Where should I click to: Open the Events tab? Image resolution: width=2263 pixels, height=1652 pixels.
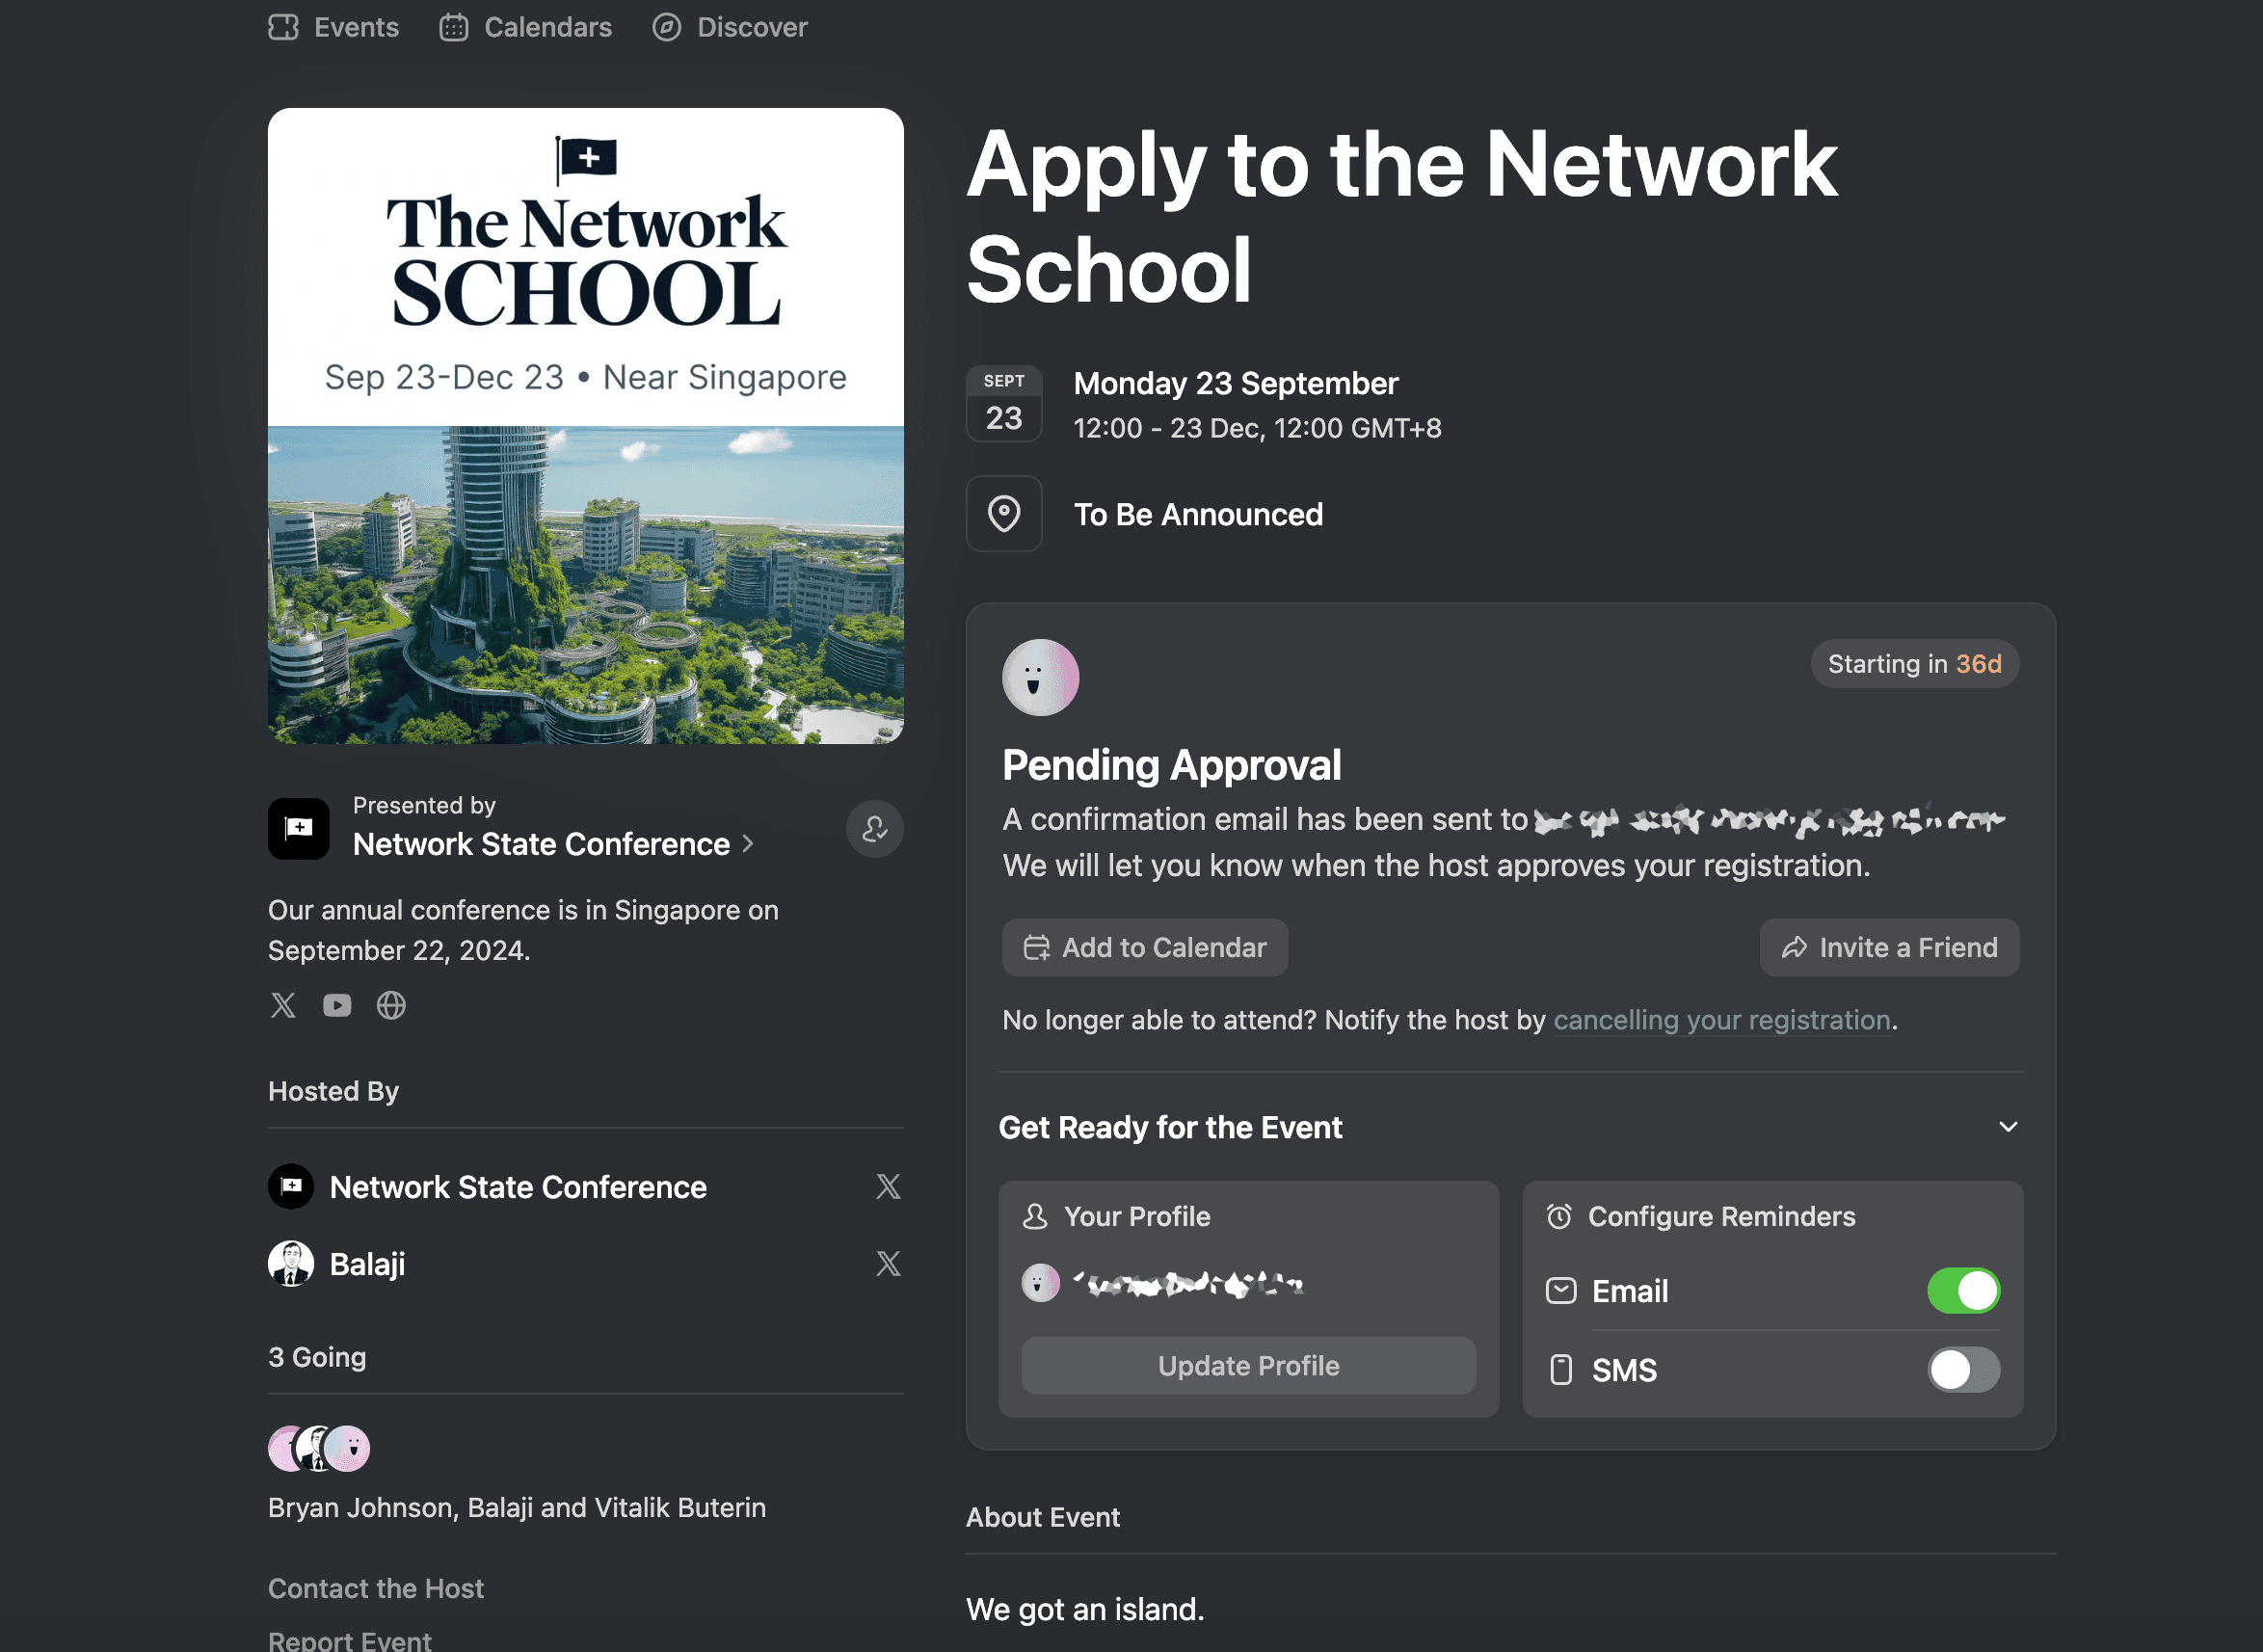pyautogui.click(x=334, y=27)
